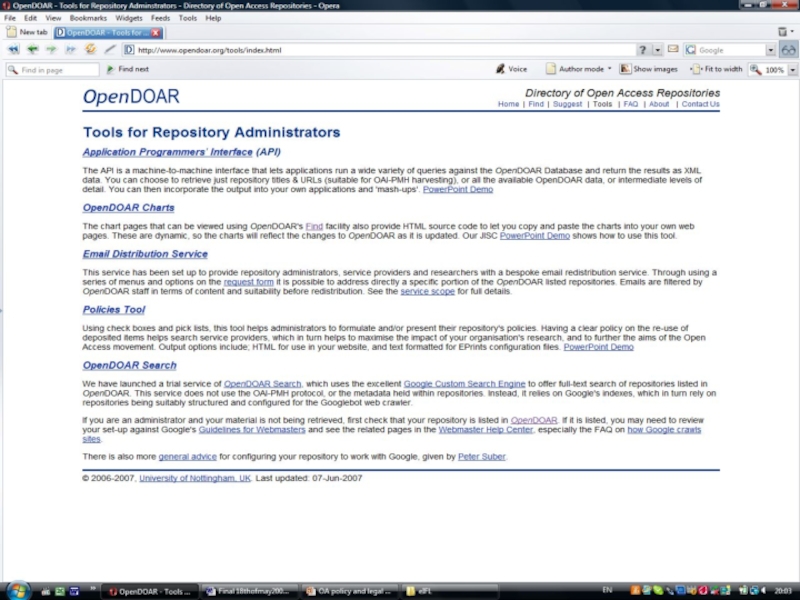800x600 pixels.
Task: Reload the page with the refresh icon
Action: [90, 49]
